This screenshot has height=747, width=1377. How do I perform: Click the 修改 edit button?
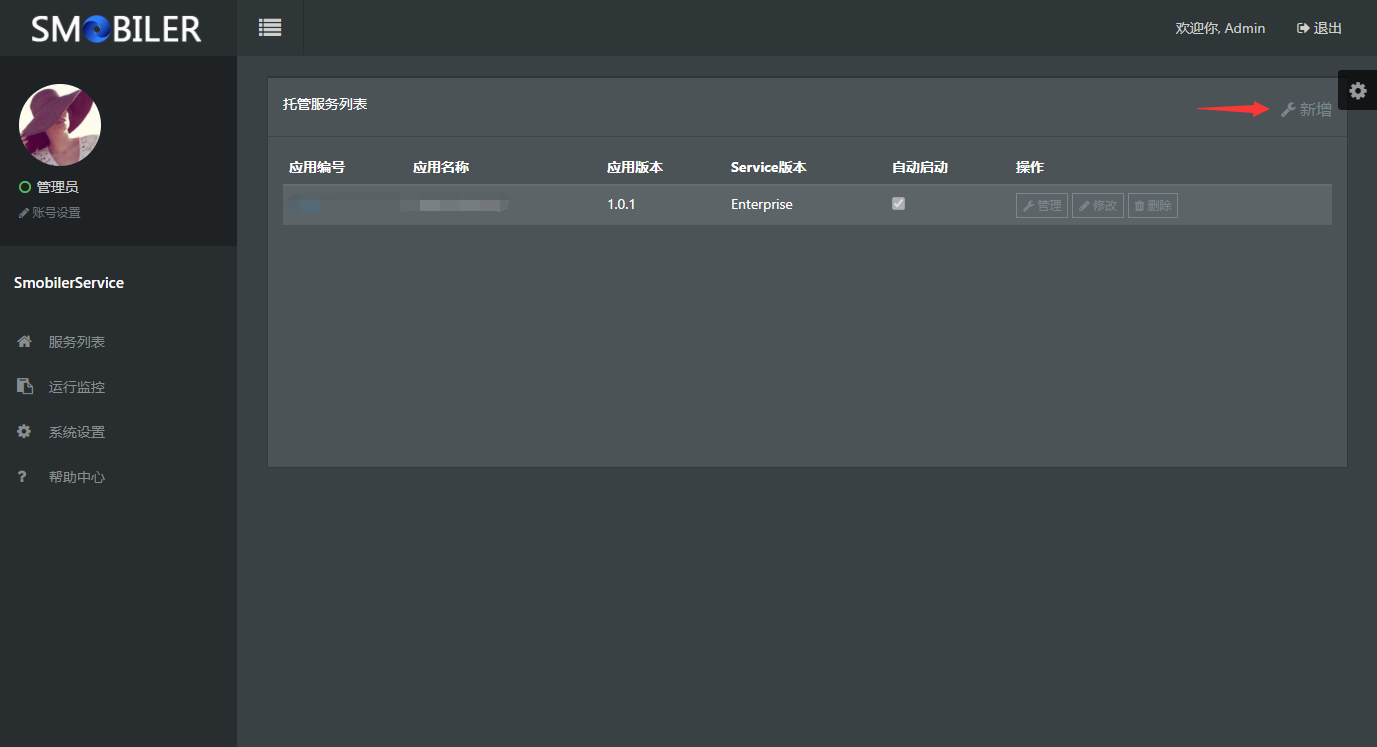[1098, 205]
